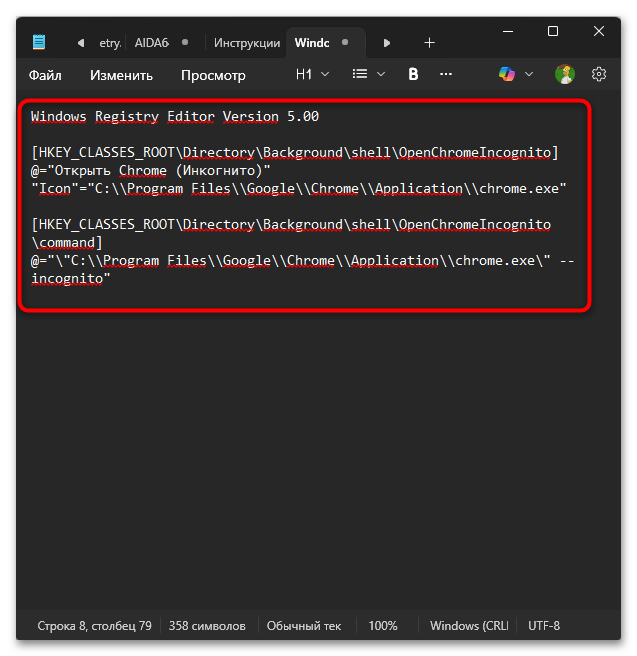Click the Обычный тек format status entry
Screen dimensions: 637x656
pyautogui.click(x=304, y=626)
